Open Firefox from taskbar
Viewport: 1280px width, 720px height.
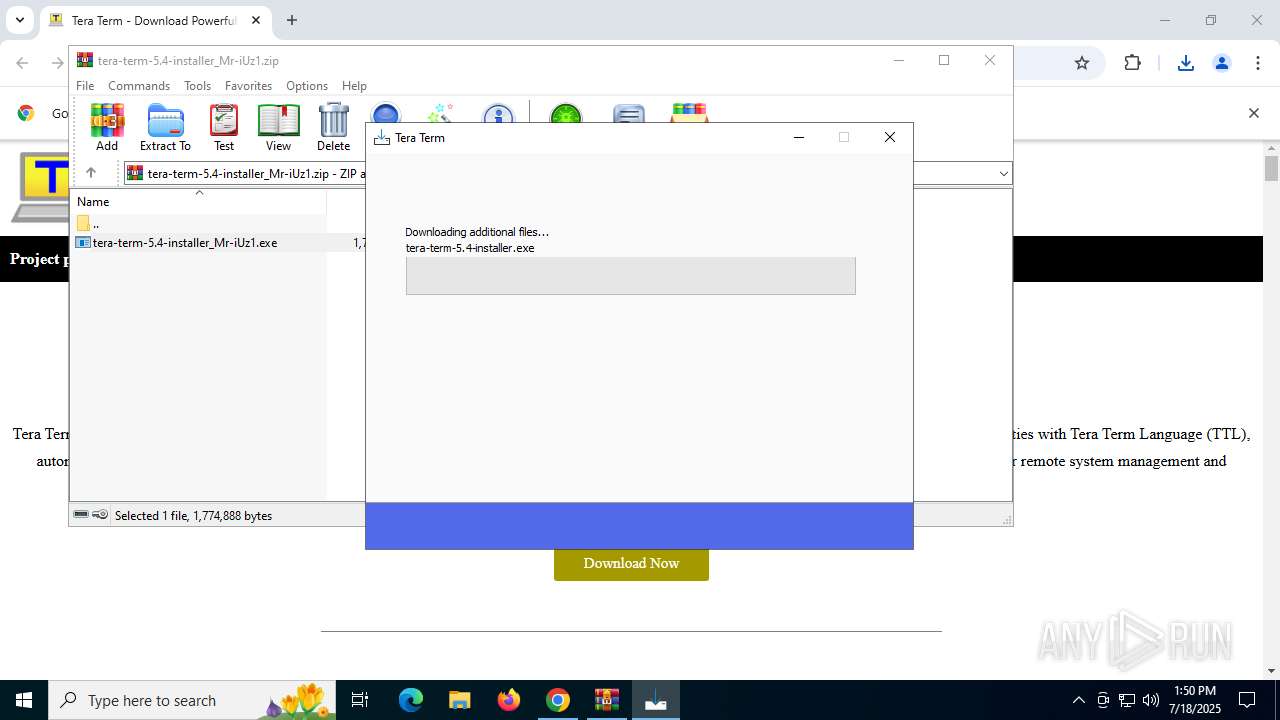(508, 700)
